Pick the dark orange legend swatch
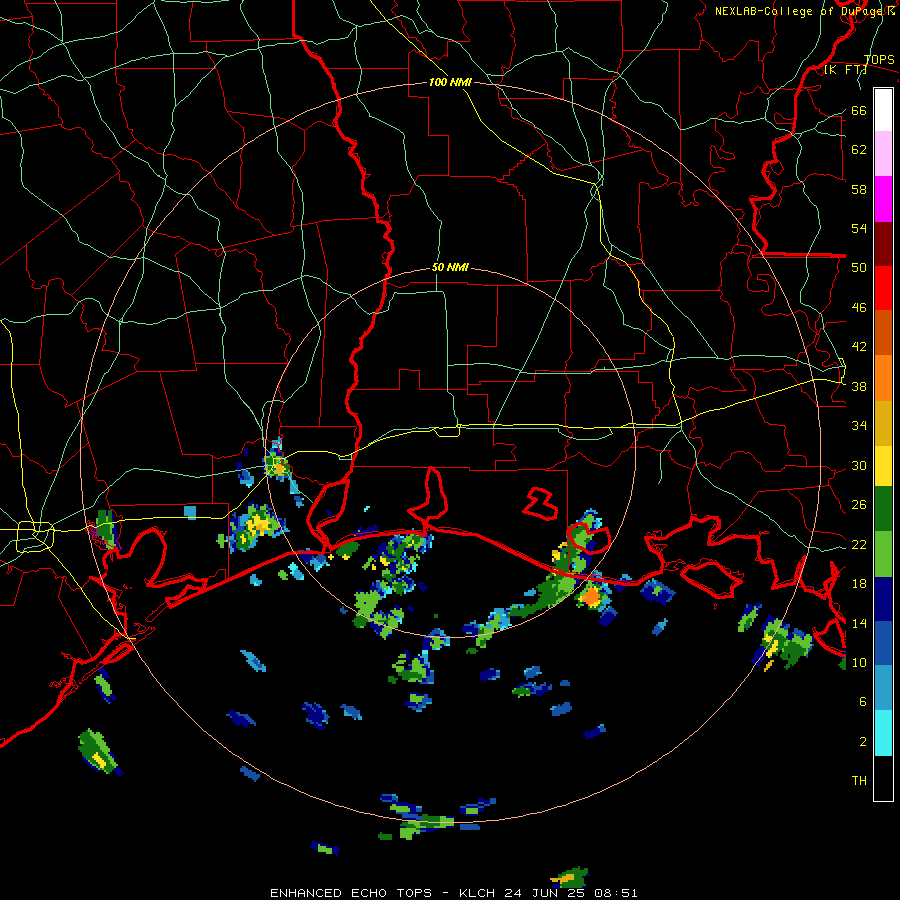Viewport: 900px width, 900px height. [x=883, y=332]
